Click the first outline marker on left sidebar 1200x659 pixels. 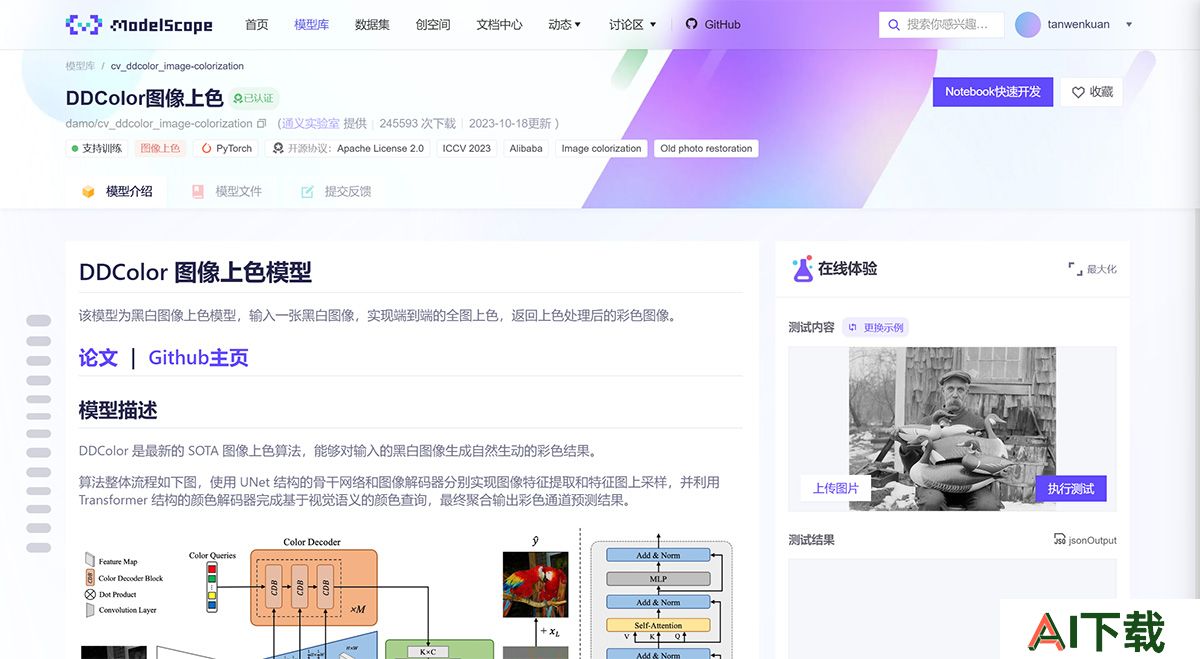click(x=39, y=321)
